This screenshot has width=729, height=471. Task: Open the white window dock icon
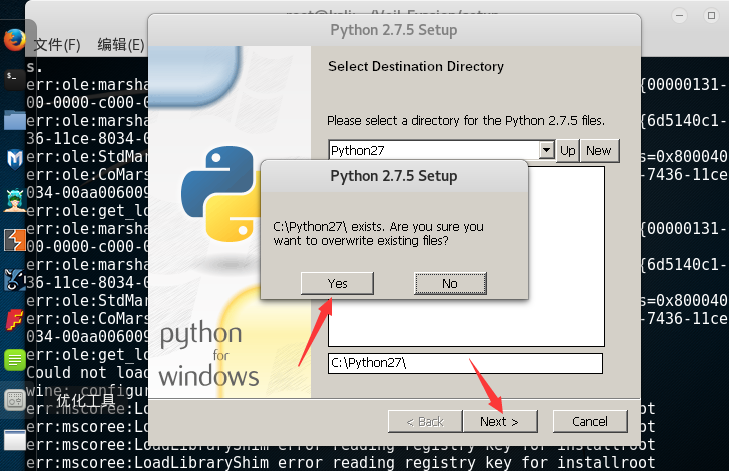[15, 440]
